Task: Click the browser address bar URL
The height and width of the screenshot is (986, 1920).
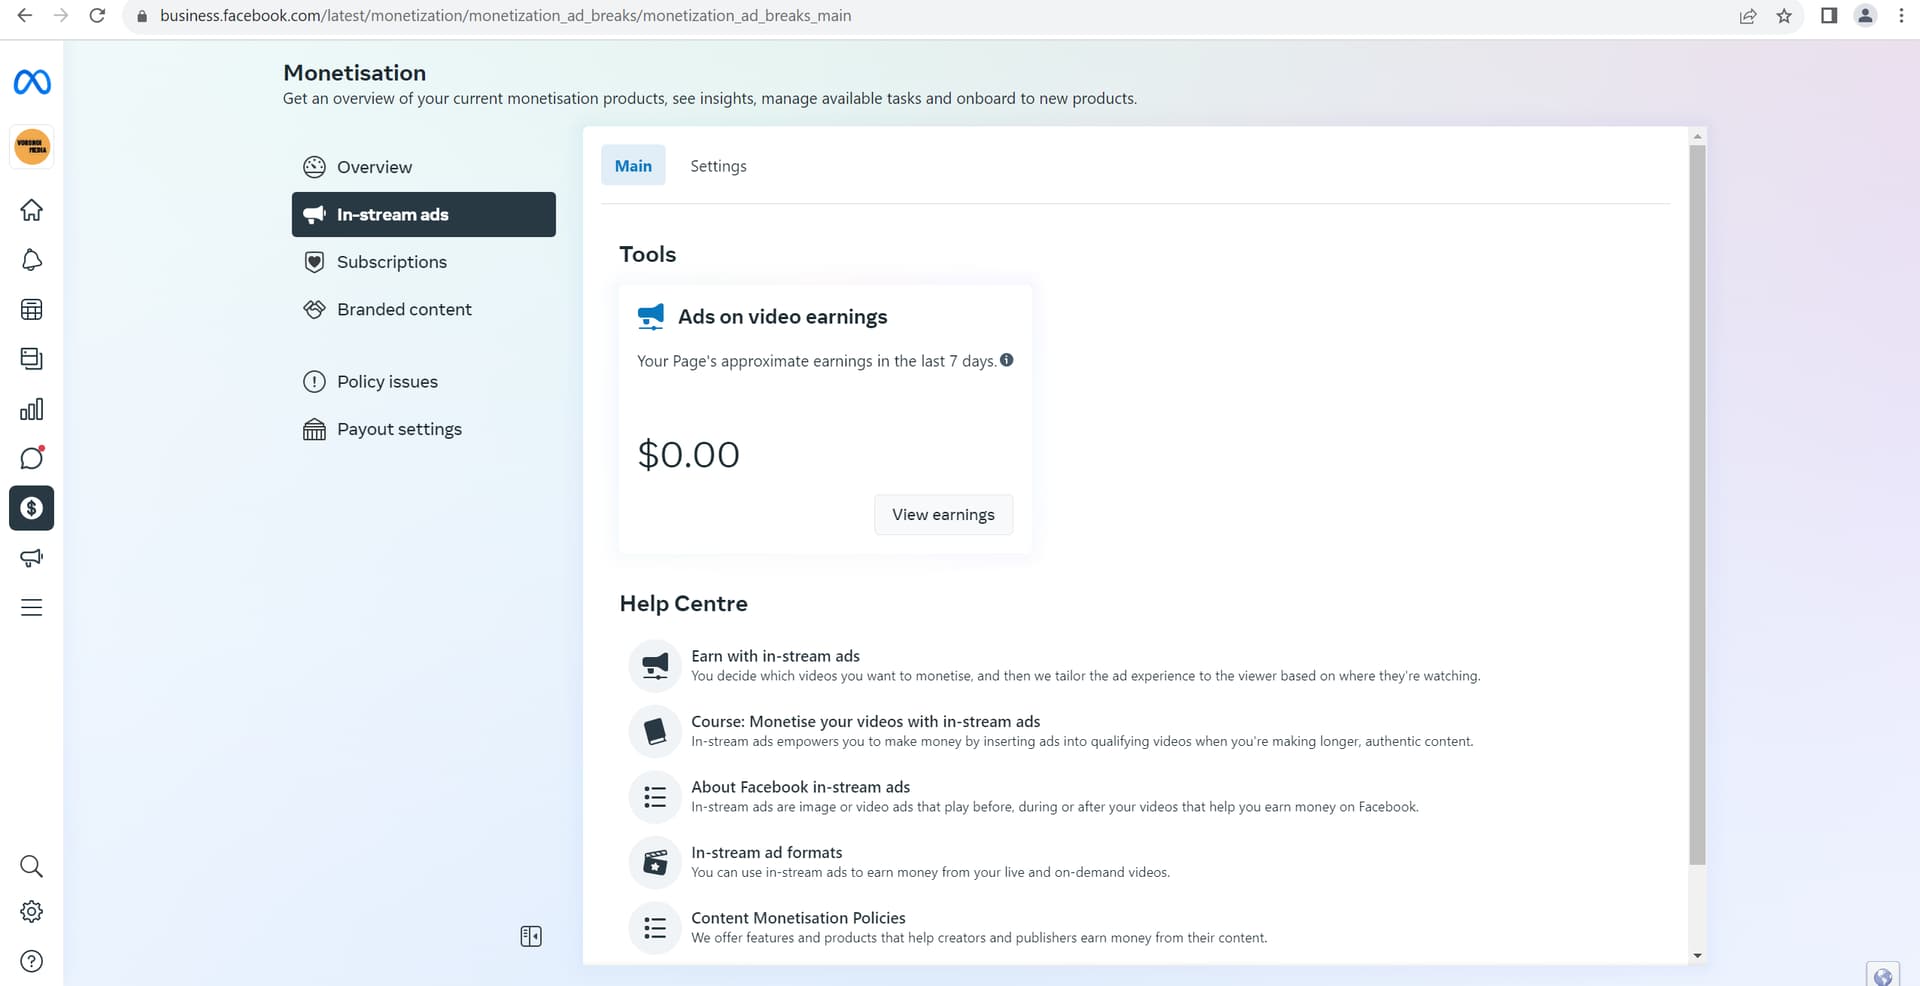Action: tap(505, 16)
